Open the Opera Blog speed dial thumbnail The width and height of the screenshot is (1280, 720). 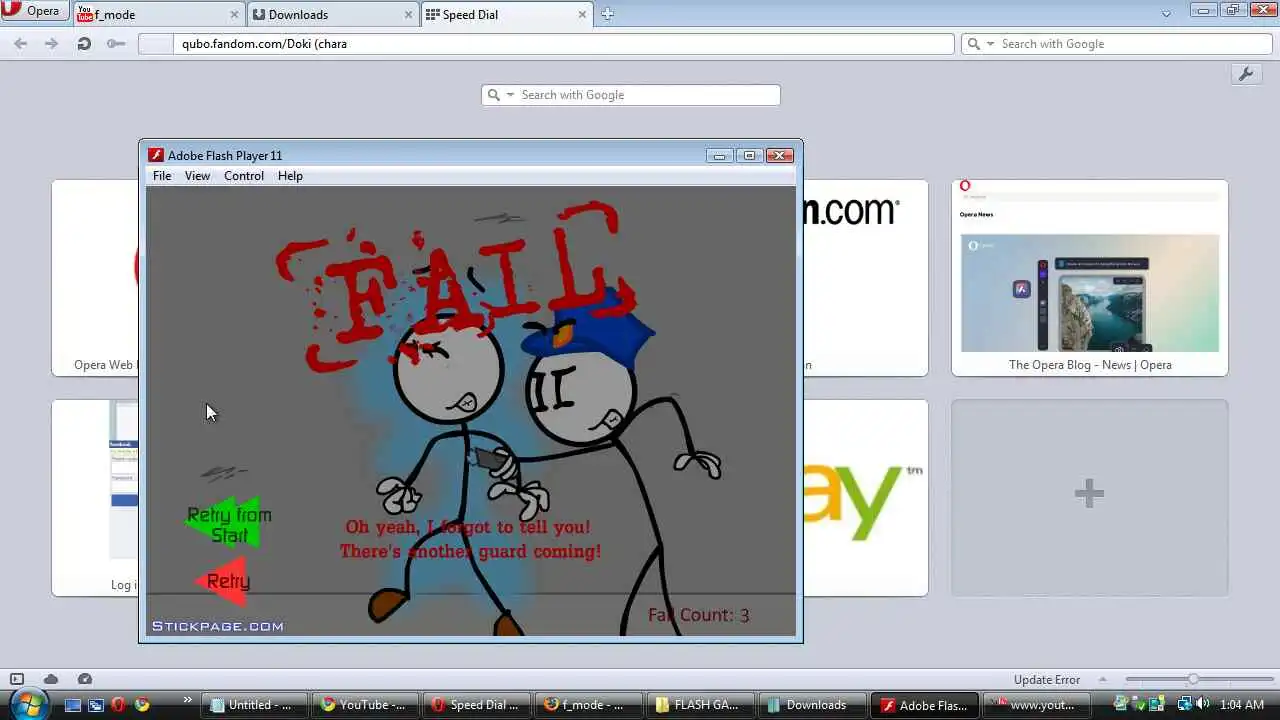tap(1090, 278)
